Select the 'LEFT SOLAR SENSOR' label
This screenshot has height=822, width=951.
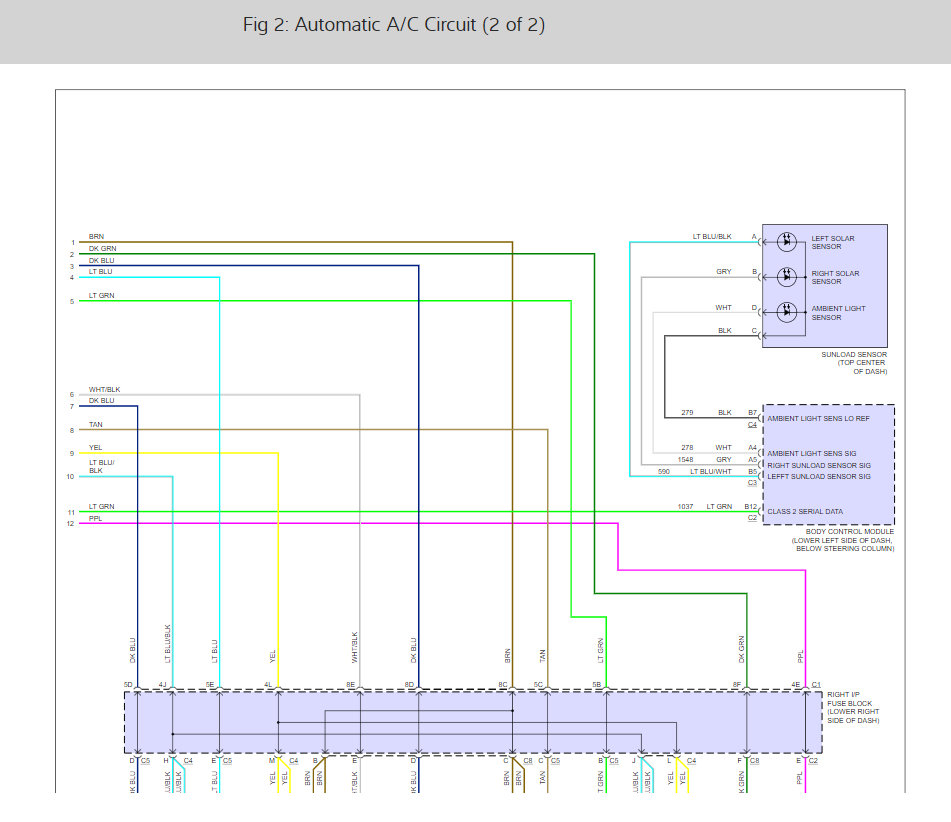click(833, 243)
